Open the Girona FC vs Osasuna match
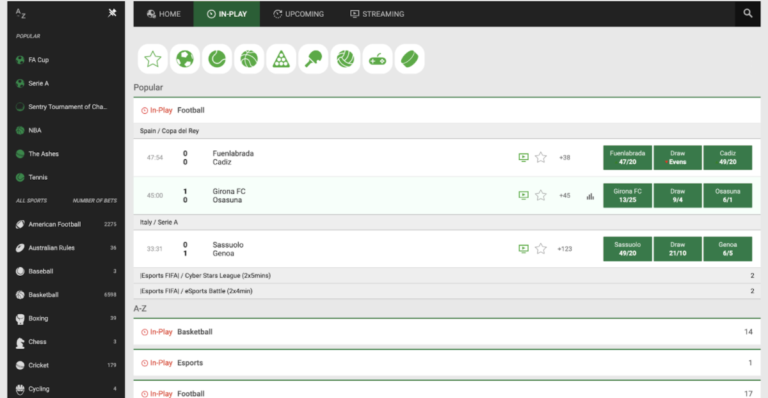This screenshot has height=398, width=768. (x=229, y=195)
